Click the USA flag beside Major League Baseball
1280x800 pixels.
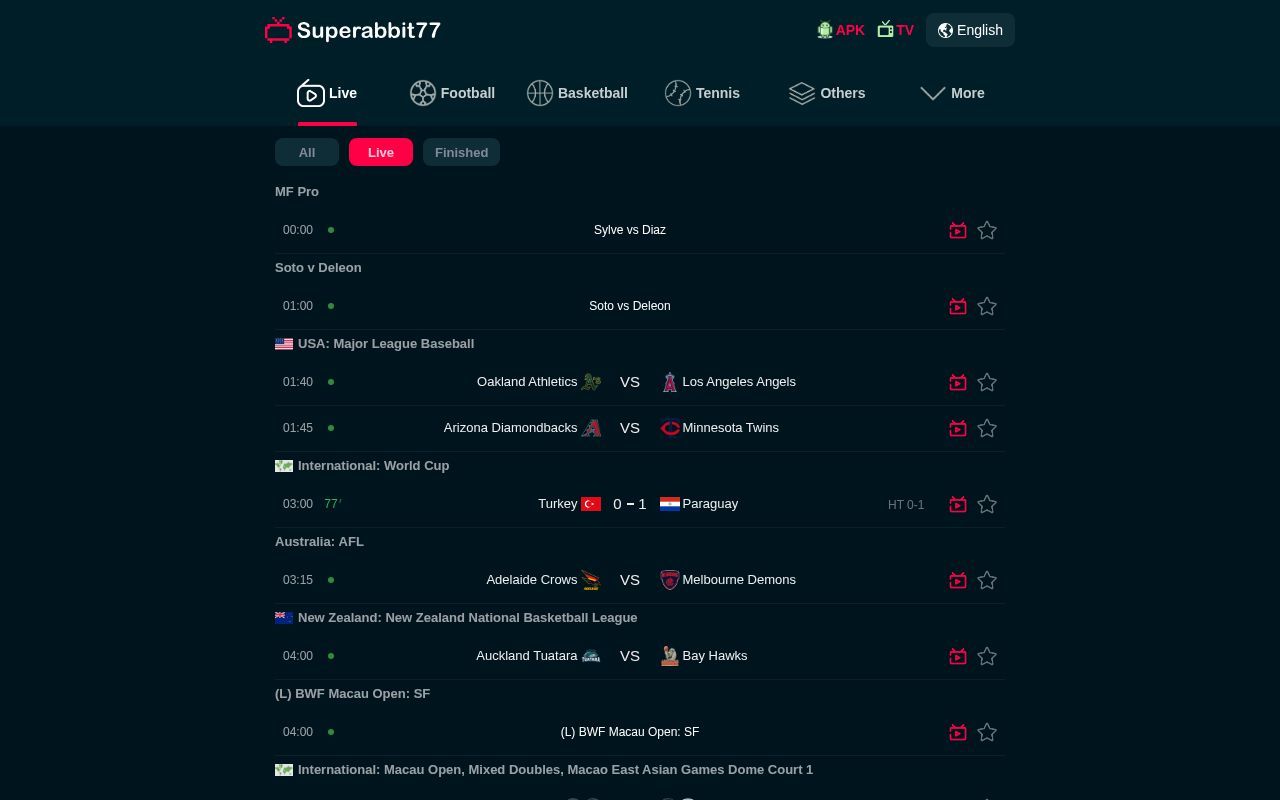pyautogui.click(x=284, y=344)
